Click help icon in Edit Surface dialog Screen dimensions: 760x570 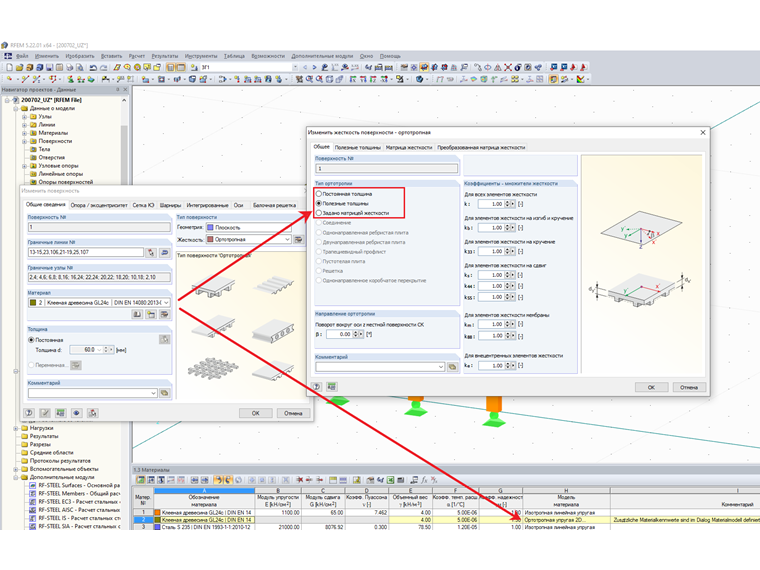[29, 413]
